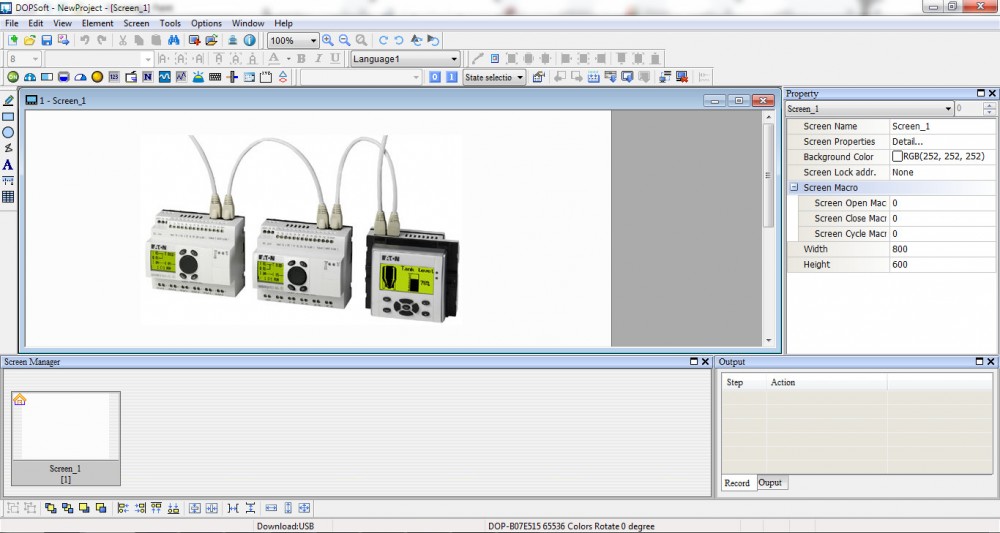Open the Language1 dropdown
Viewport: 1000px width, 533px height.
(x=454, y=59)
